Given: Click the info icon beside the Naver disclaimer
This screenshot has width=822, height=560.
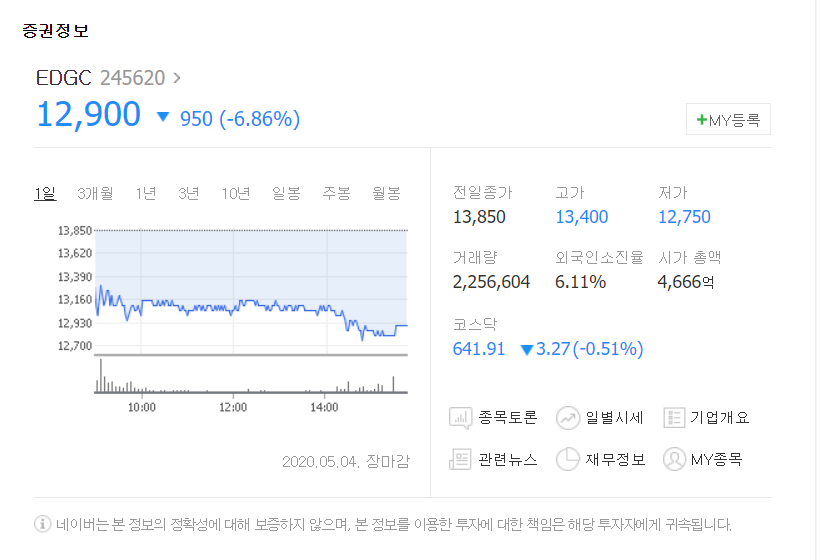Looking at the screenshot, I should 42,523.
